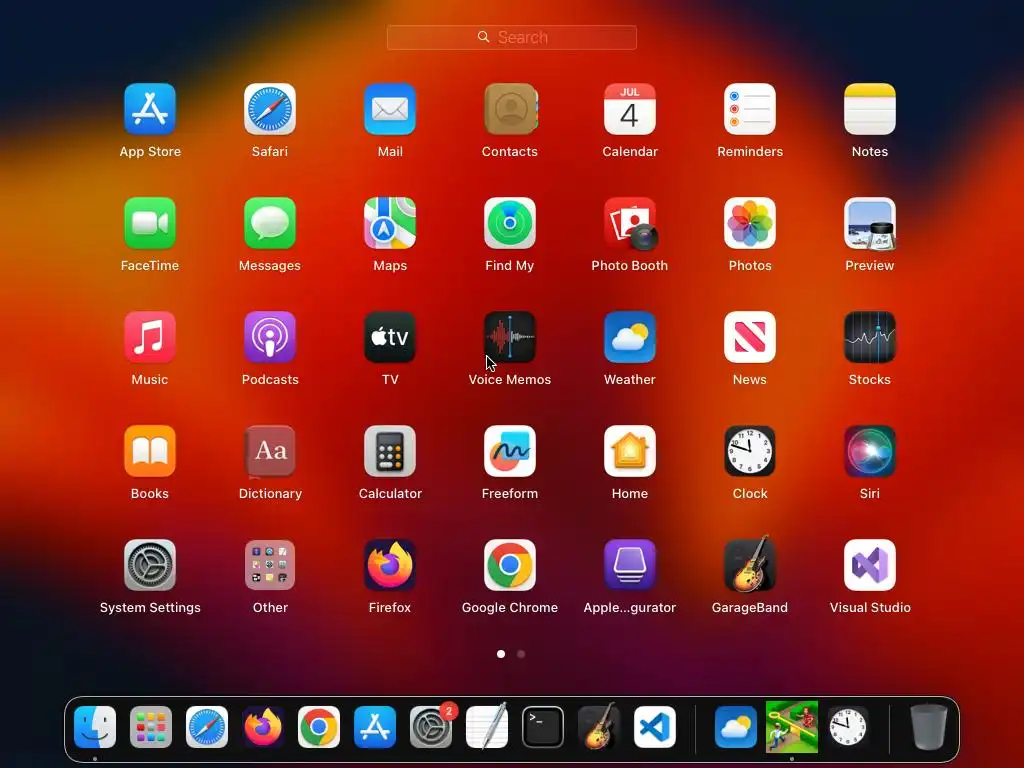Image resolution: width=1024 pixels, height=768 pixels.
Task: Open Safari from the Dock
Action: [207, 727]
